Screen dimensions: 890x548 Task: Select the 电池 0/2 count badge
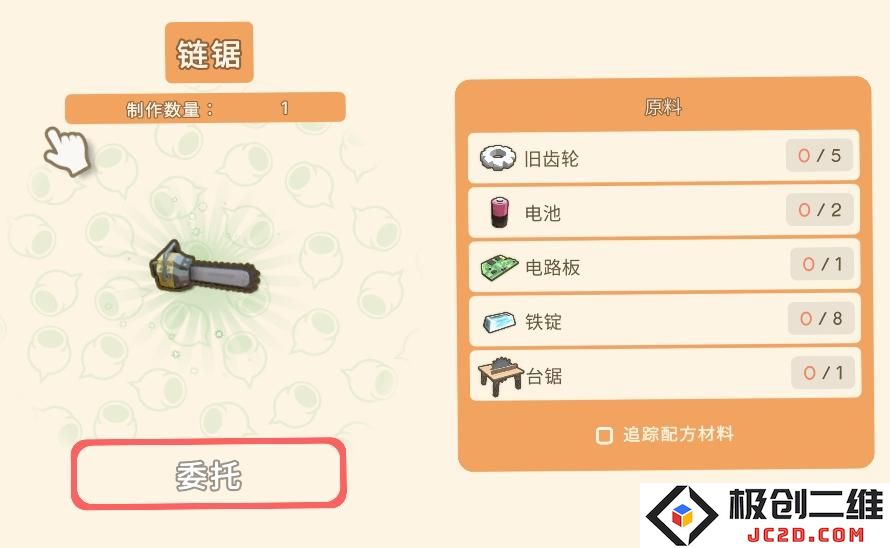coord(820,210)
